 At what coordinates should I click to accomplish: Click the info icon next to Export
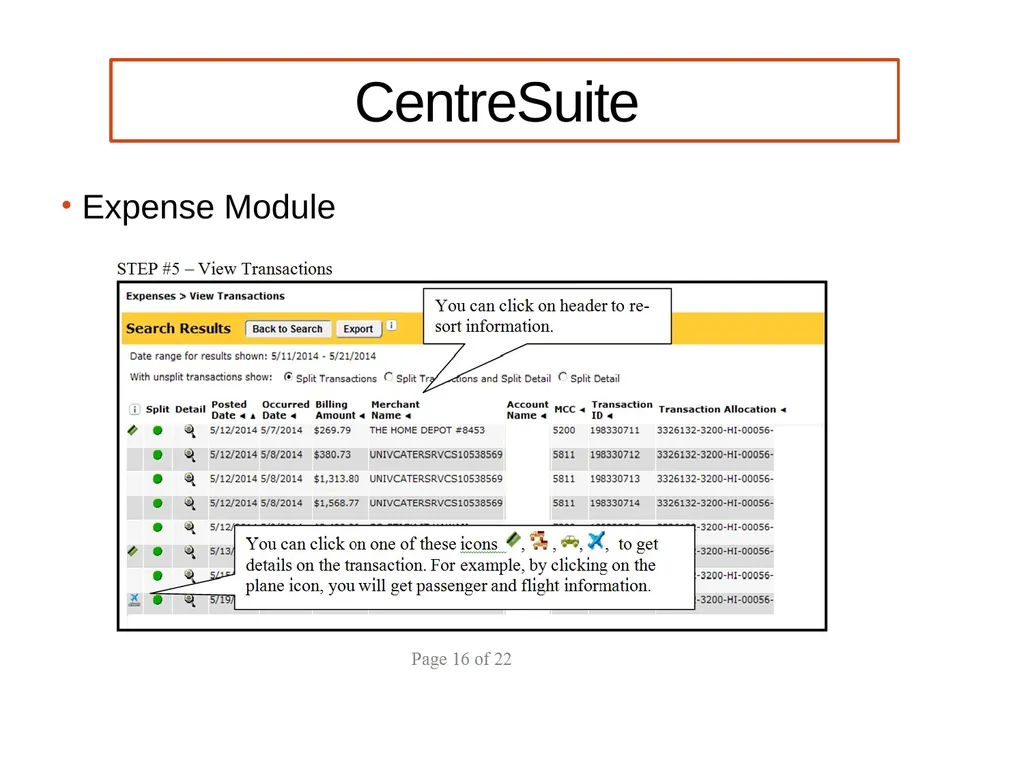pos(391,325)
